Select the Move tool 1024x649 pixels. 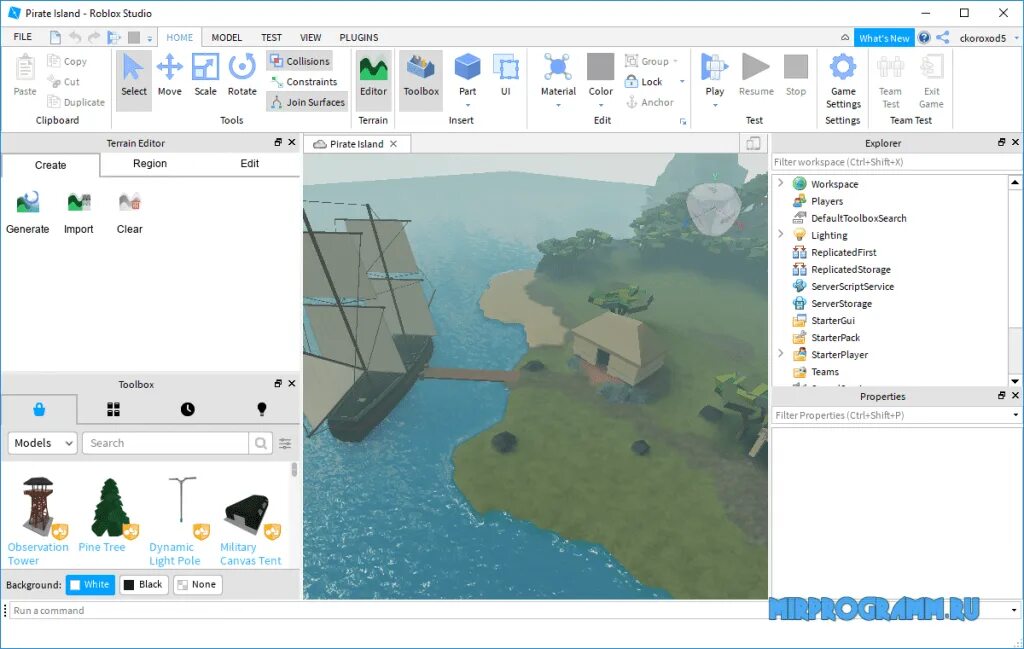click(x=169, y=74)
